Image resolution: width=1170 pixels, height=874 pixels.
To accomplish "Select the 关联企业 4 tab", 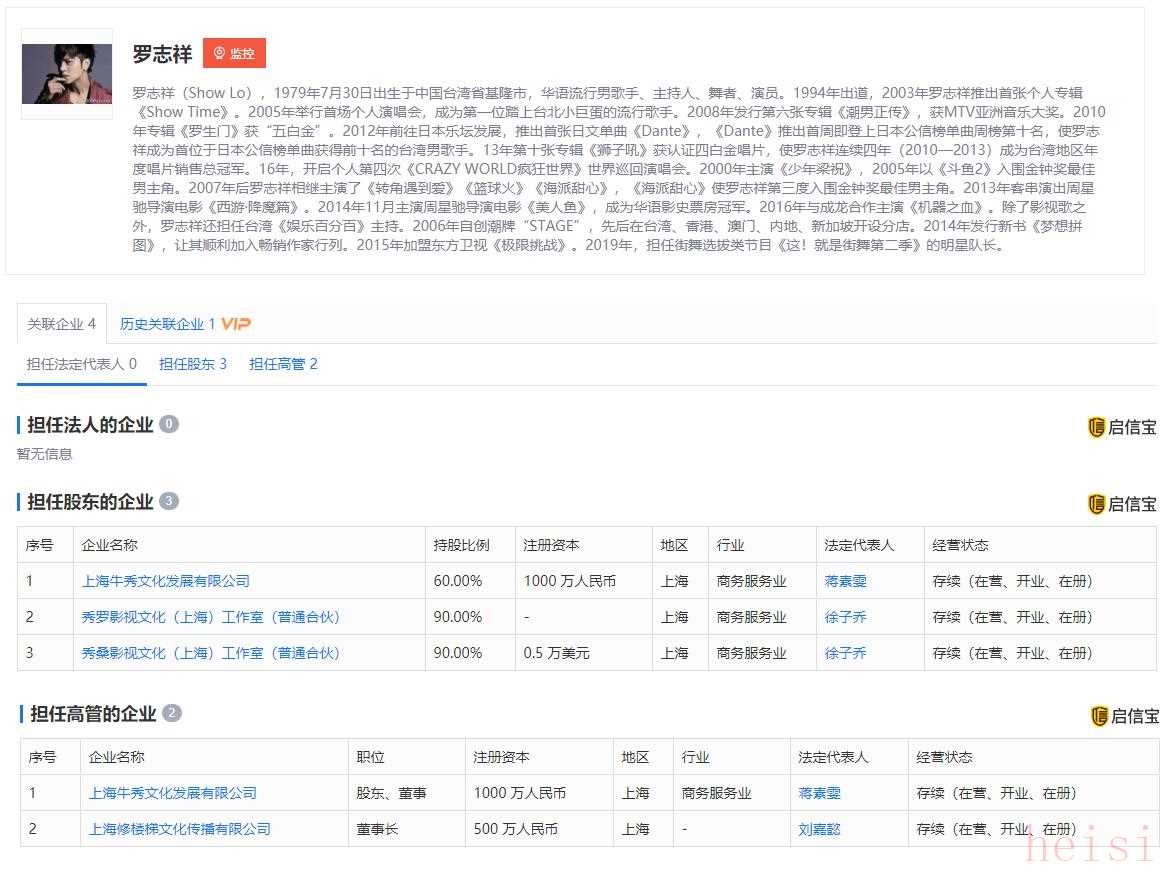I will tap(62, 324).
